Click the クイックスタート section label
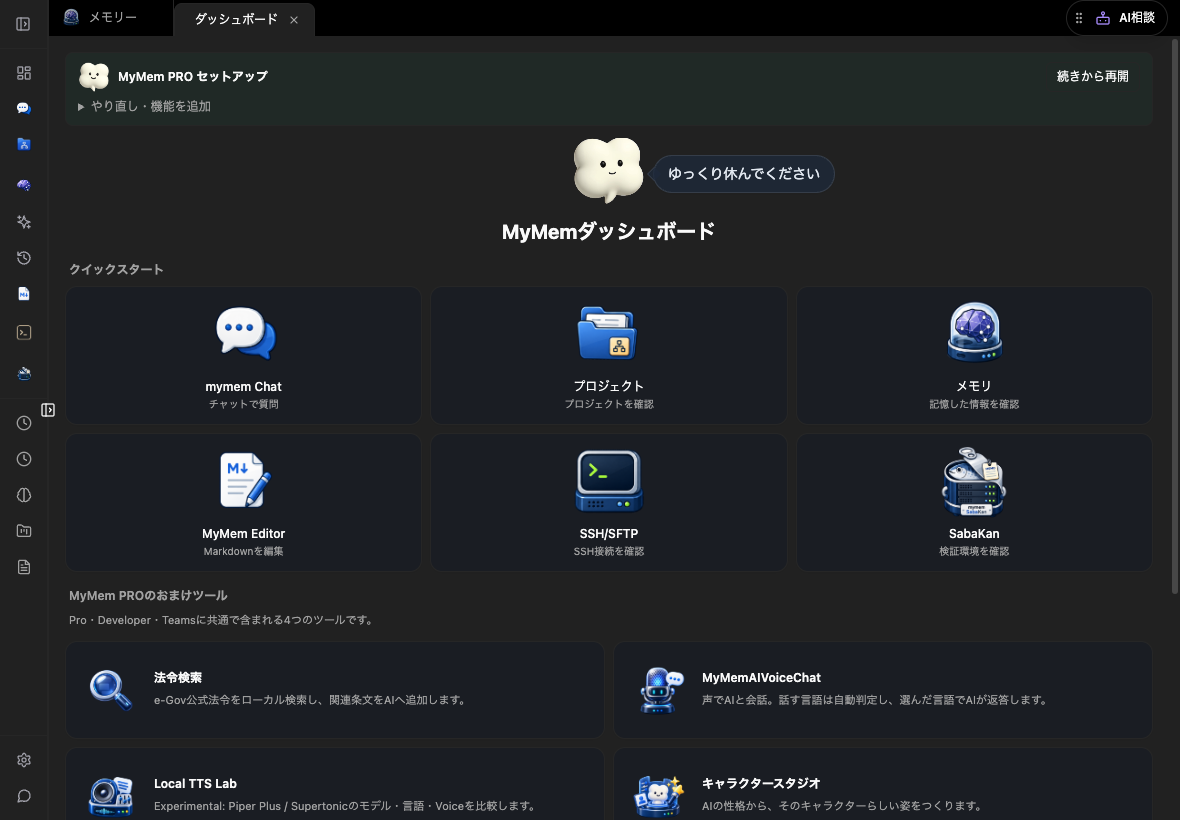 pyautogui.click(x=116, y=269)
